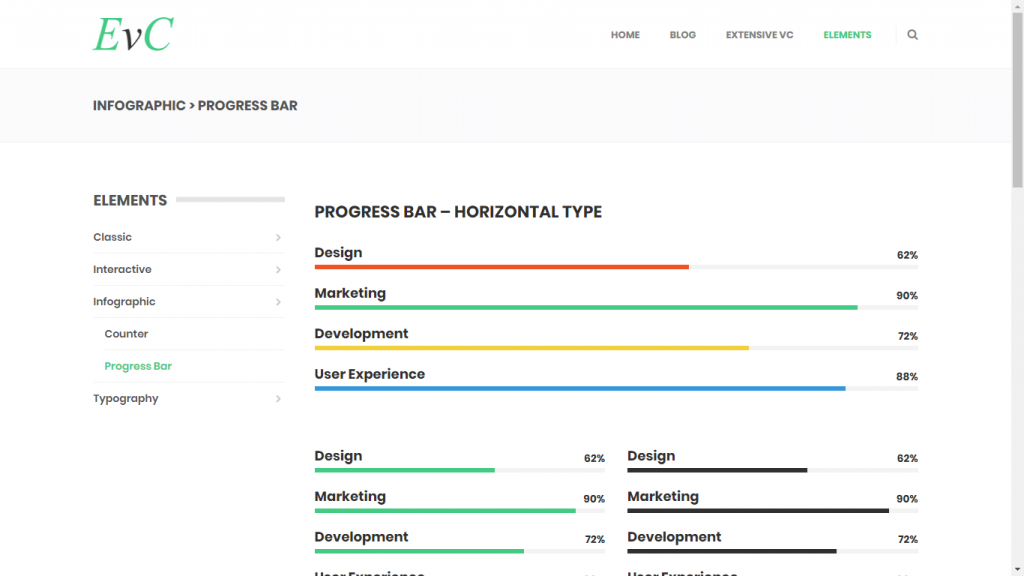The width and height of the screenshot is (1024, 576).
Task: Click the 'Marketing' label above black bar
Action: 663,496
